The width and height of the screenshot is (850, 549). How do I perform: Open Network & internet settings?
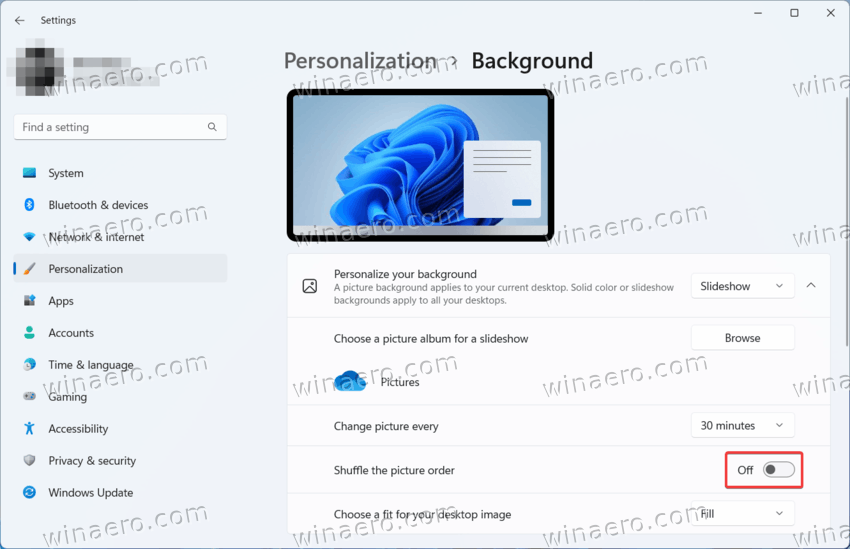pos(120,237)
